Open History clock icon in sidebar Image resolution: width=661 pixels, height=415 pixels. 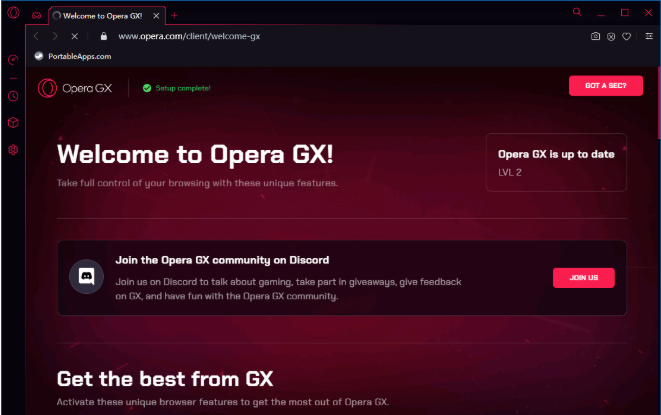tap(13, 96)
